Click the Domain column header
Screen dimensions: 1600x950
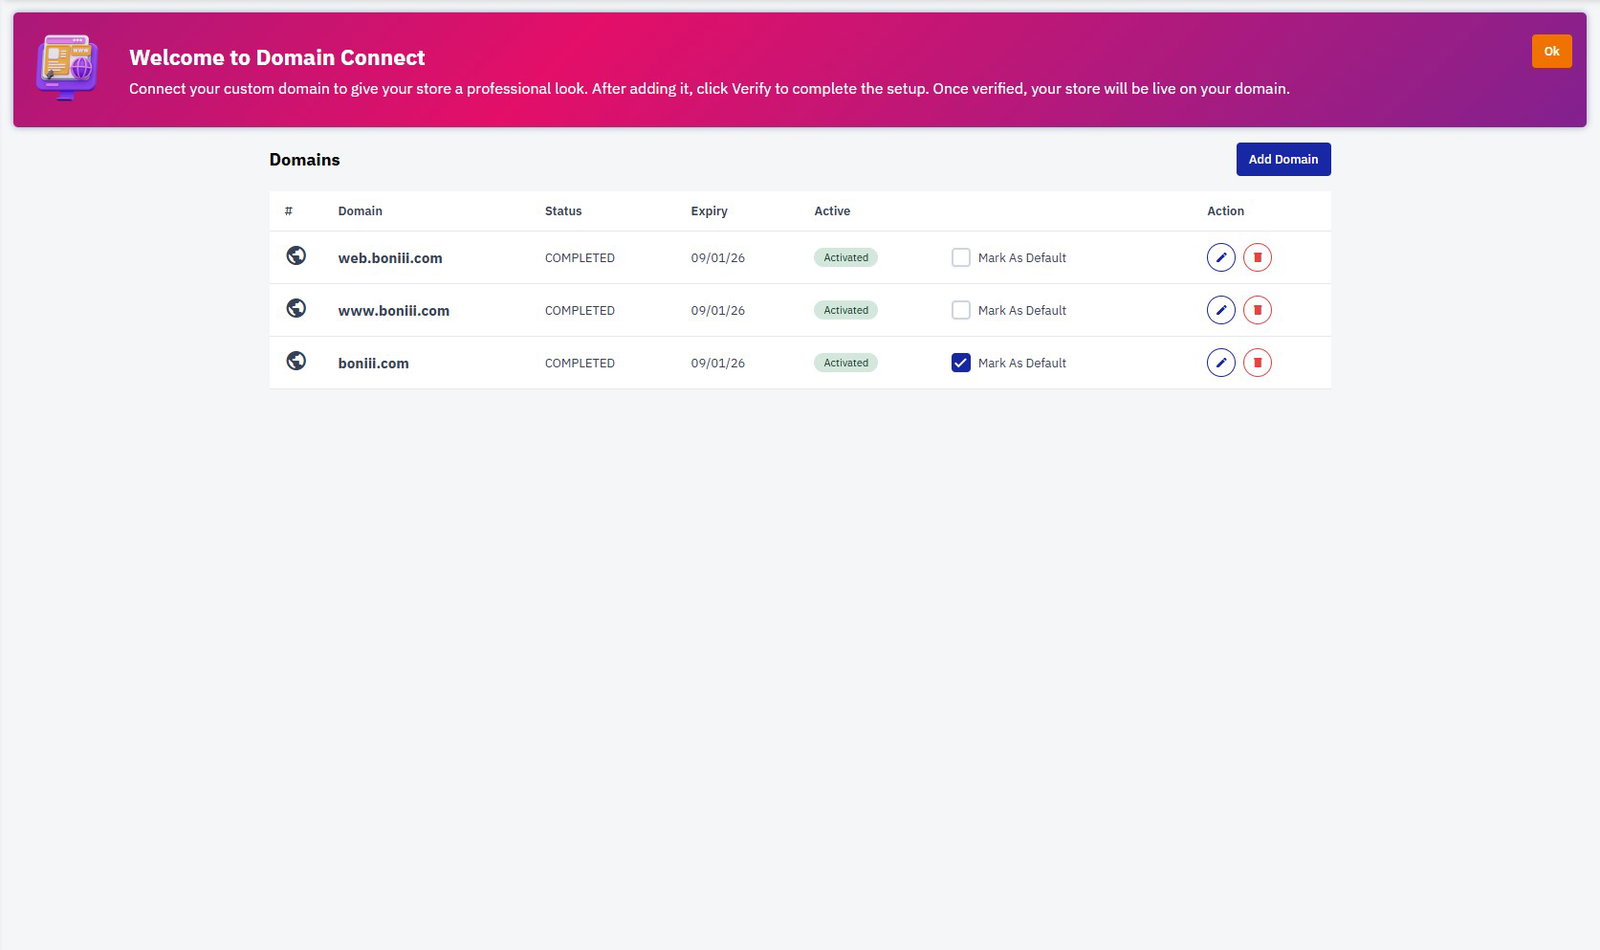[x=360, y=211]
